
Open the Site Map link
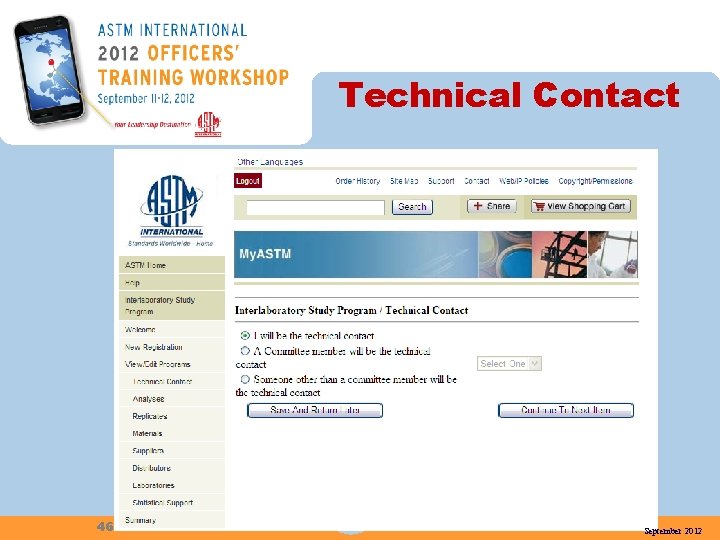pyautogui.click(x=404, y=181)
